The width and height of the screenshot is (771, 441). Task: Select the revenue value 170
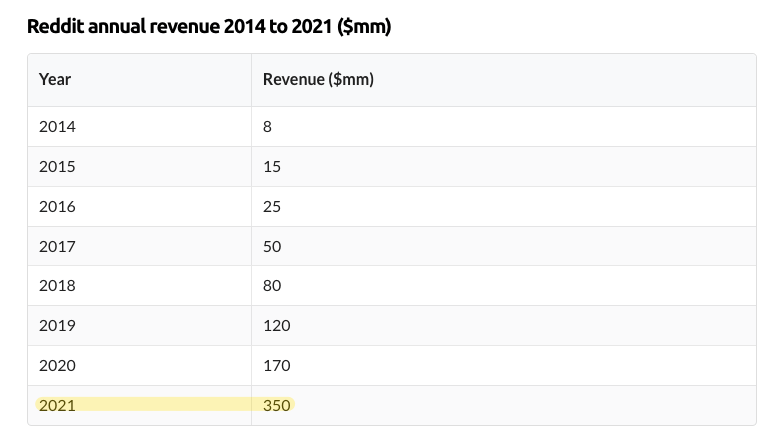[276, 365]
